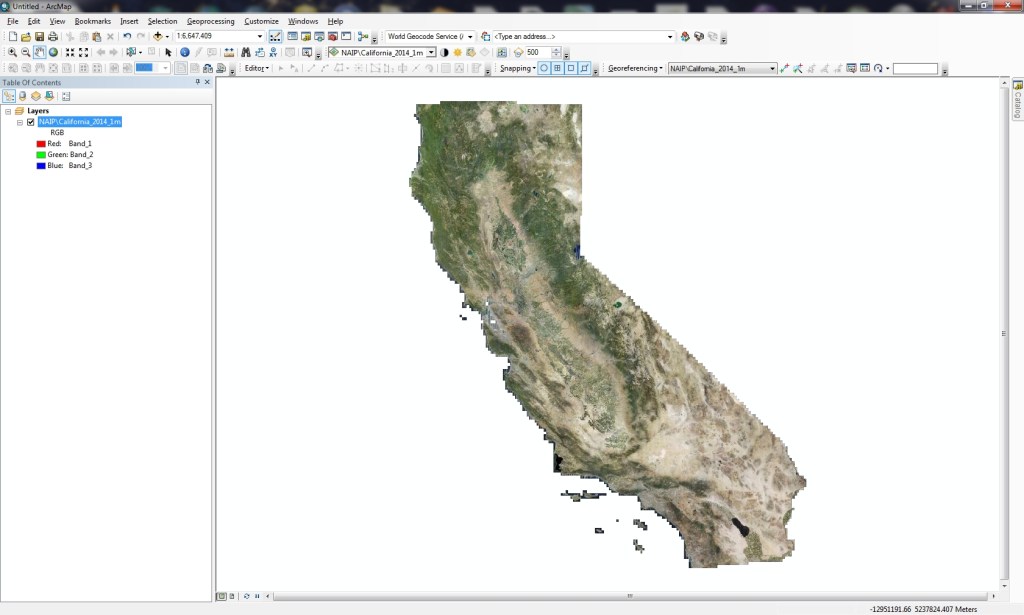1024x615 pixels.
Task: Zoom to Full Extent of the map
Action: tap(53, 50)
